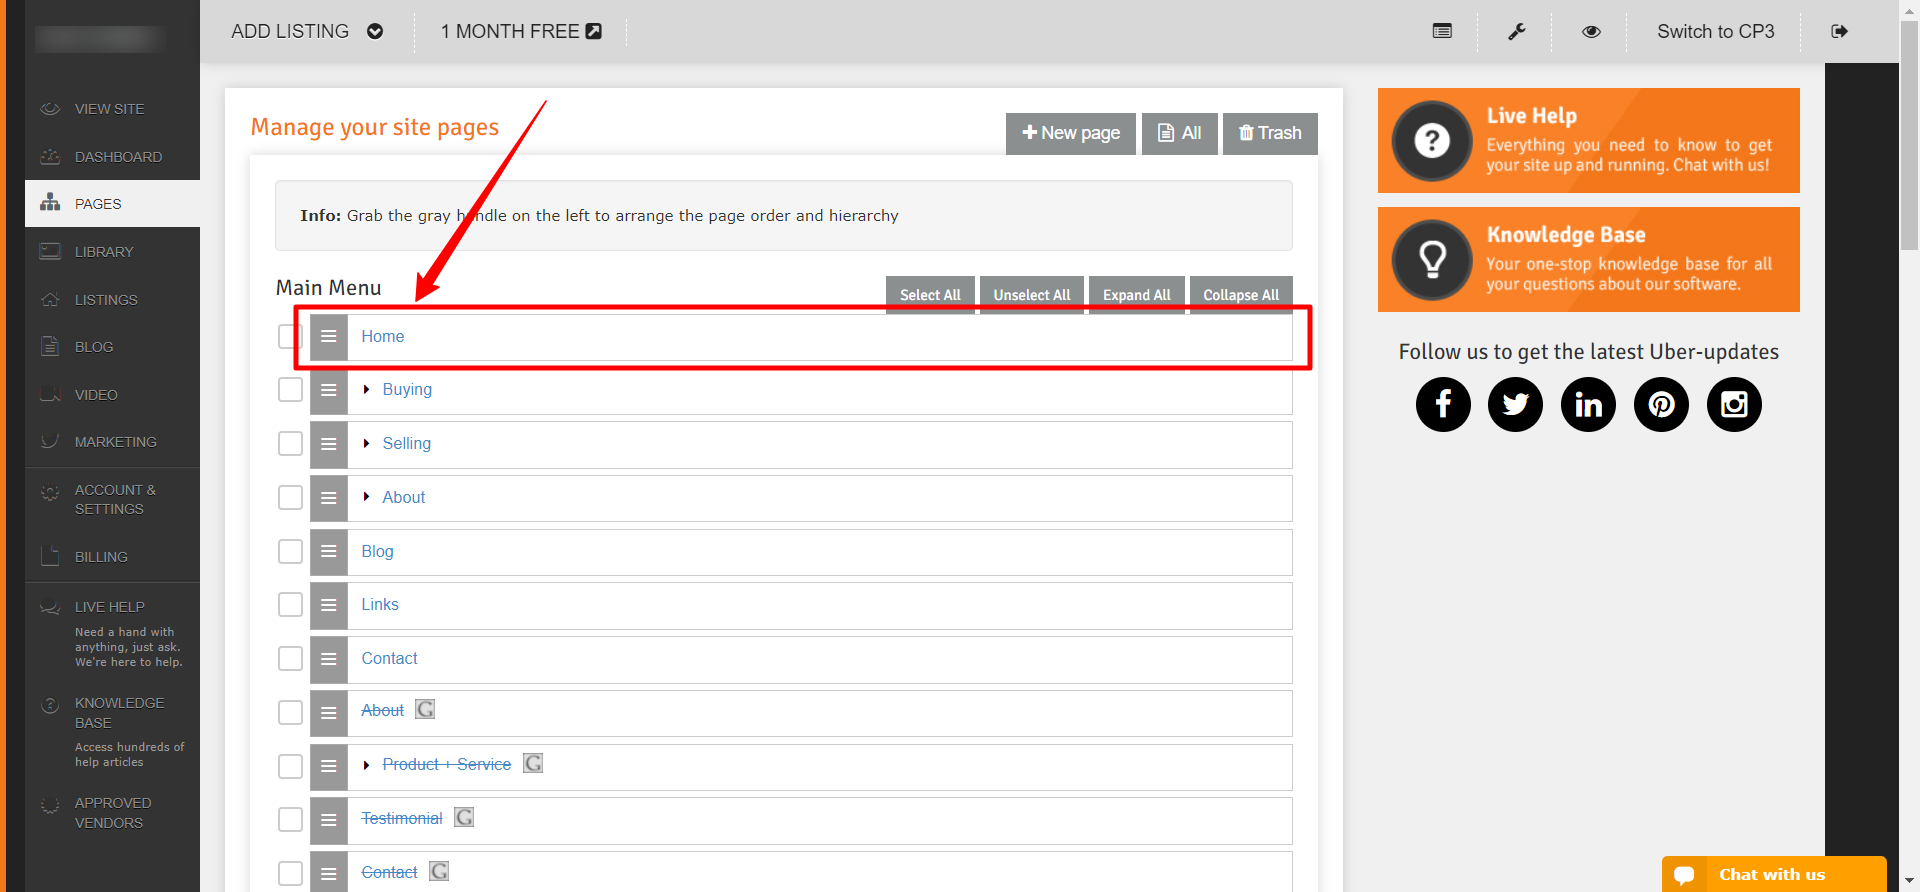
Task: Check the Testimonial page checkbox
Action: pos(290,819)
